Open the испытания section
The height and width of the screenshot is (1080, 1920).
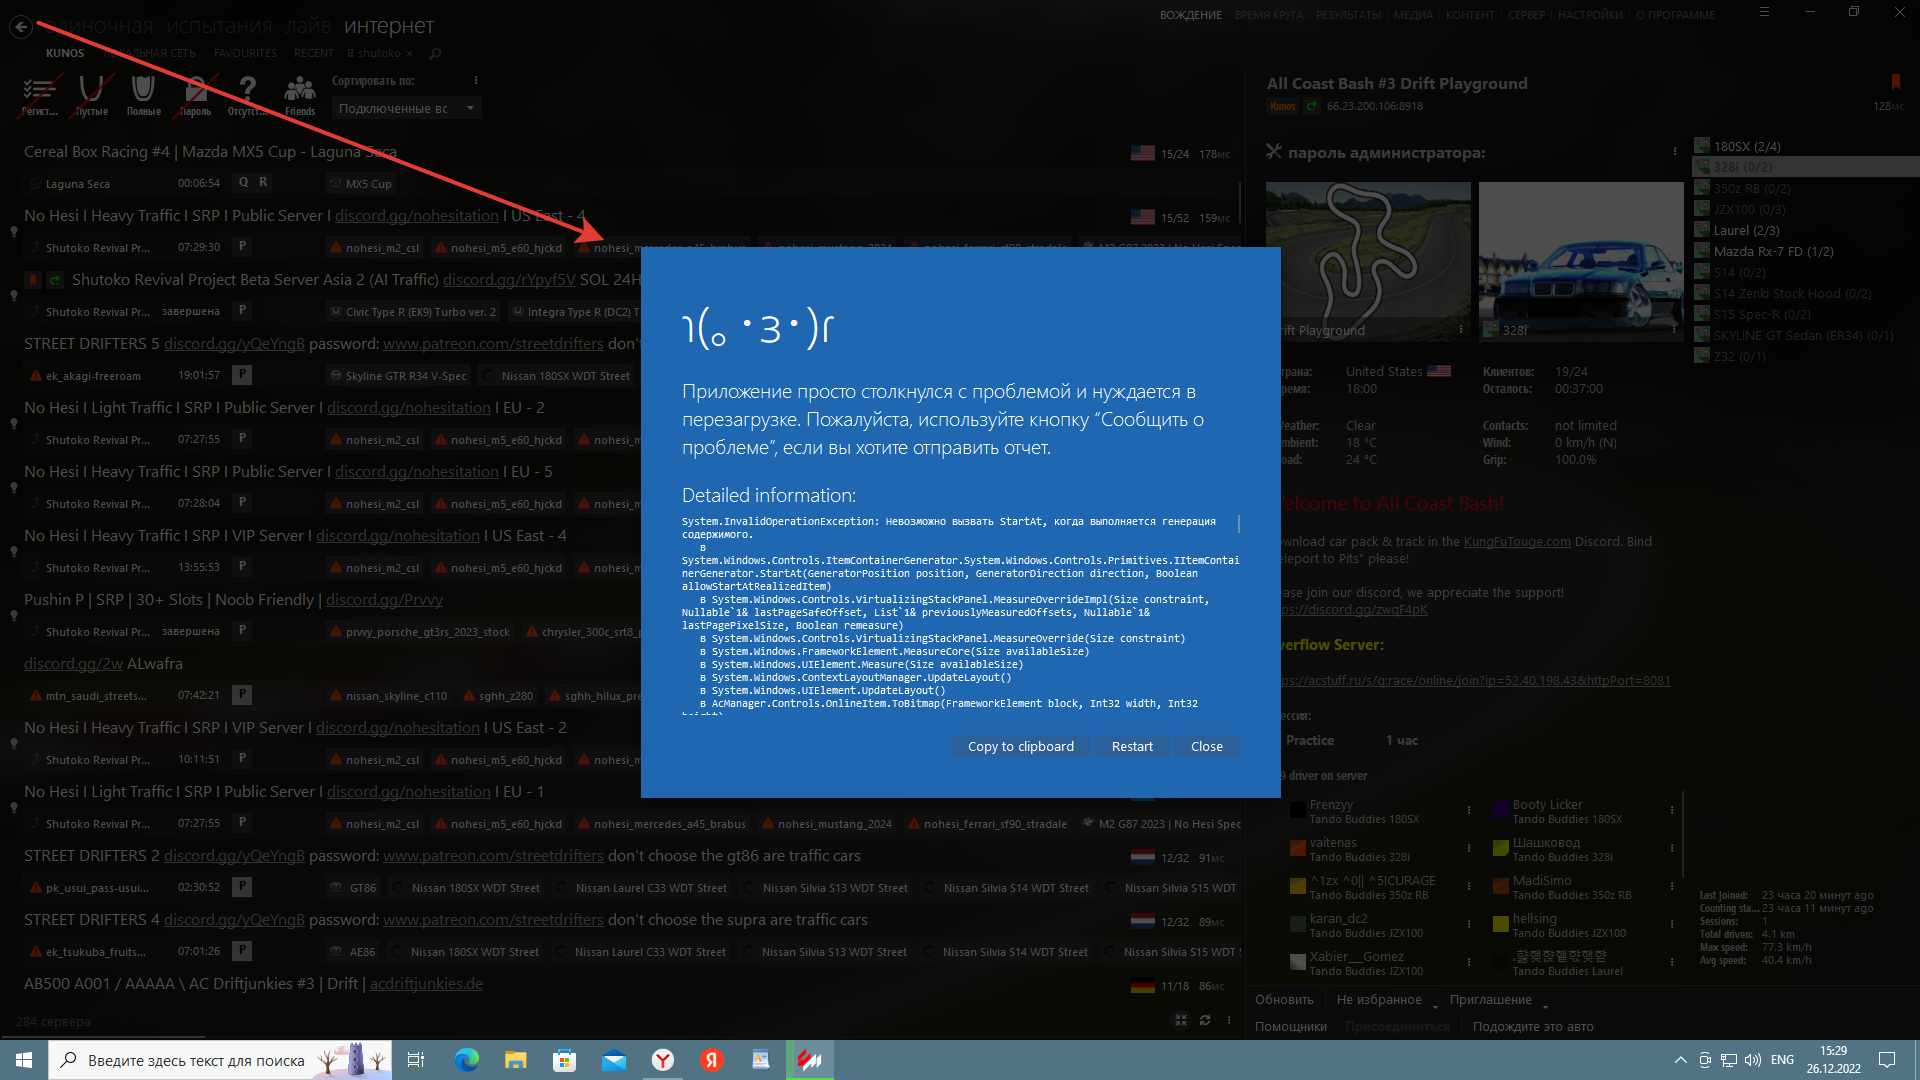(219, 26)
